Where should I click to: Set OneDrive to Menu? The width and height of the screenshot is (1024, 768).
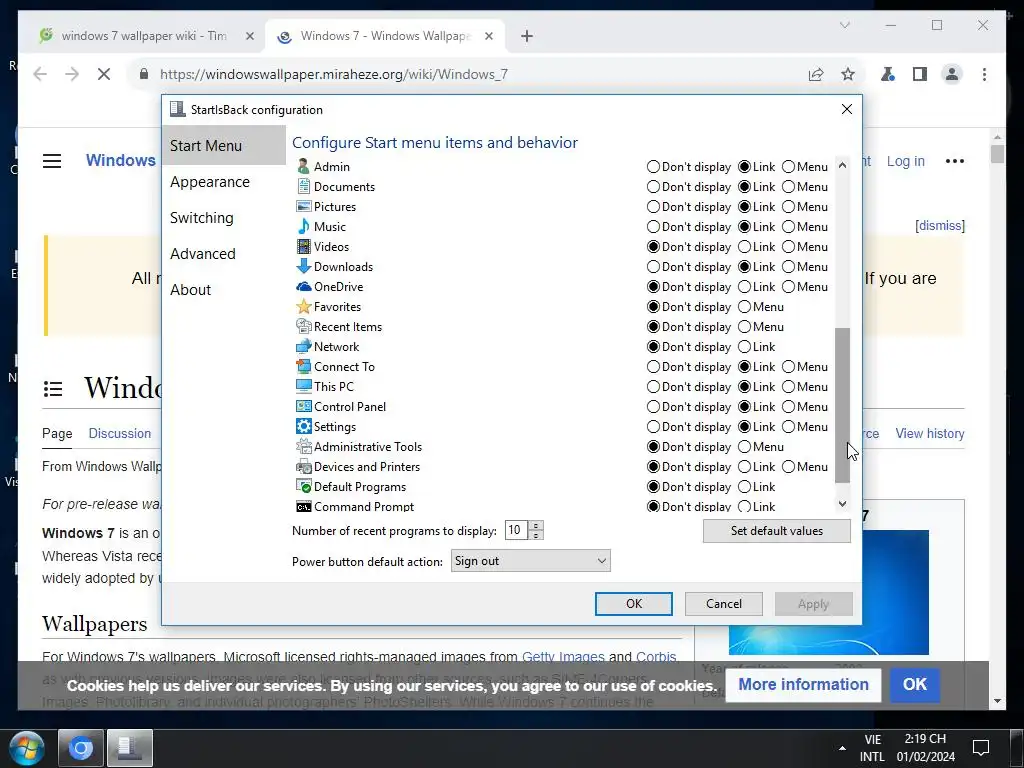coord(788,287)
